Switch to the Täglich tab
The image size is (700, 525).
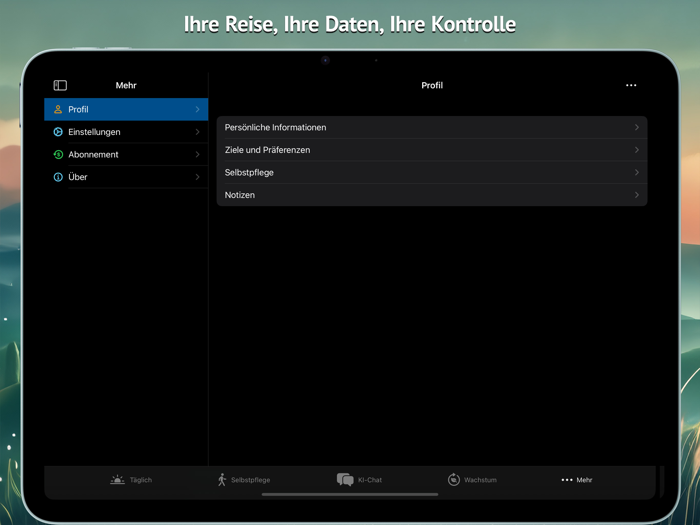[x=131, y=480]
